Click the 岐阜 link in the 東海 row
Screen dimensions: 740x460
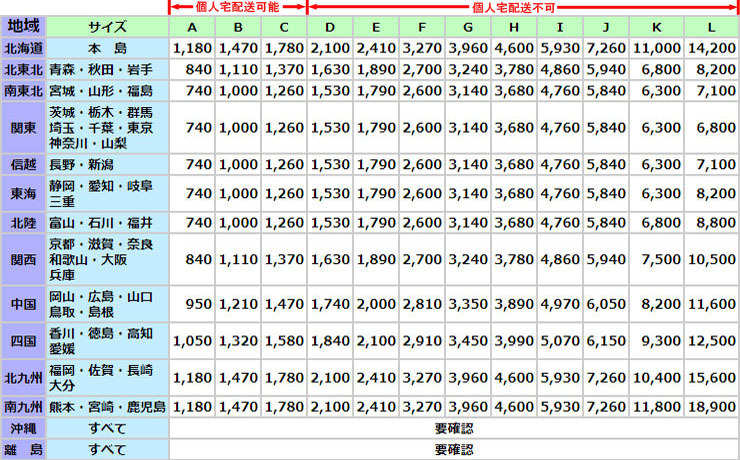pos(140,185)
